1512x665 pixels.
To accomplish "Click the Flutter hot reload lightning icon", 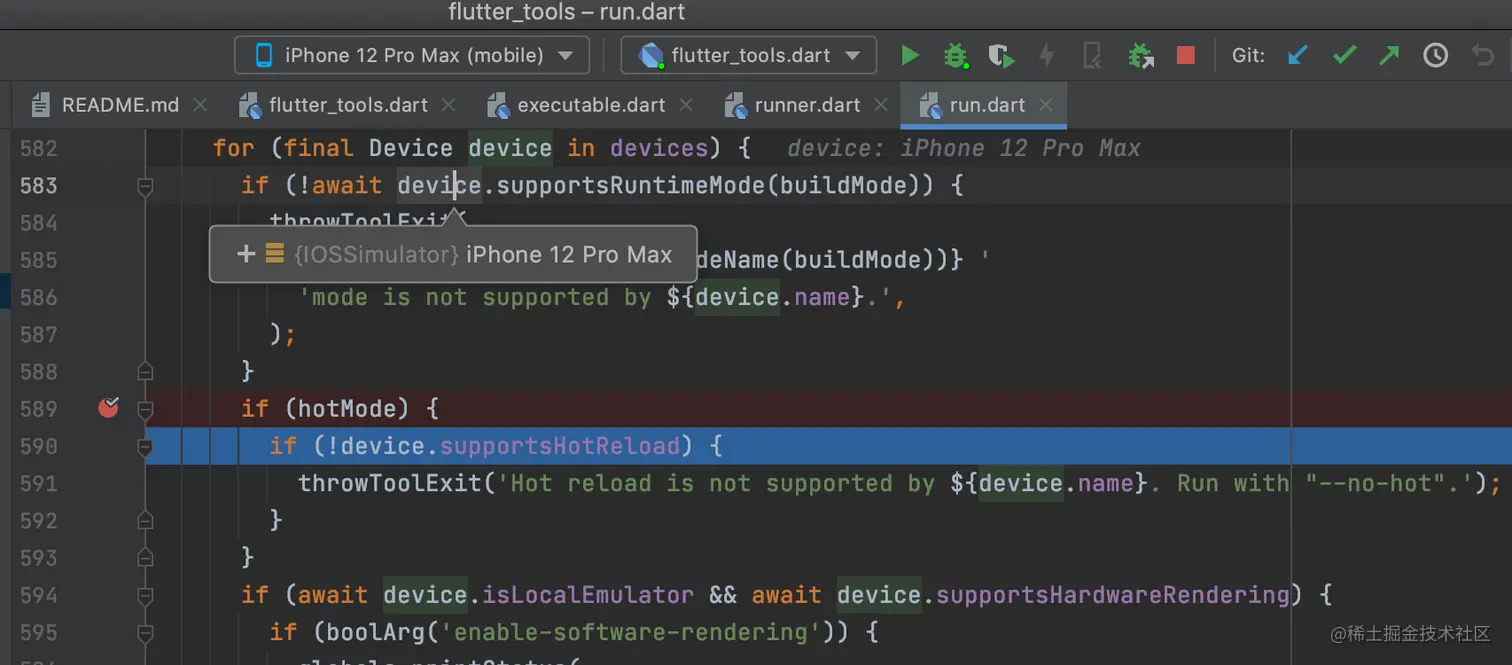I will 1047,55.
